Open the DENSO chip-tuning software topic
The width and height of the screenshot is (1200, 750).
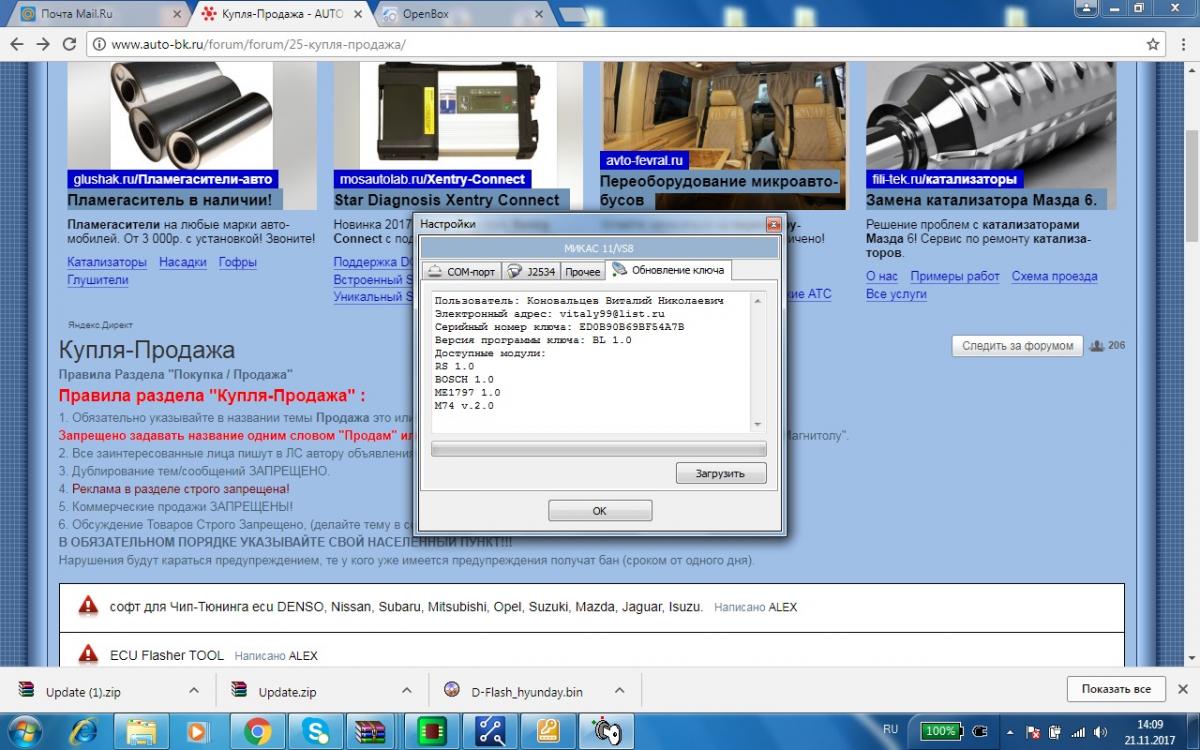(406, 607)
